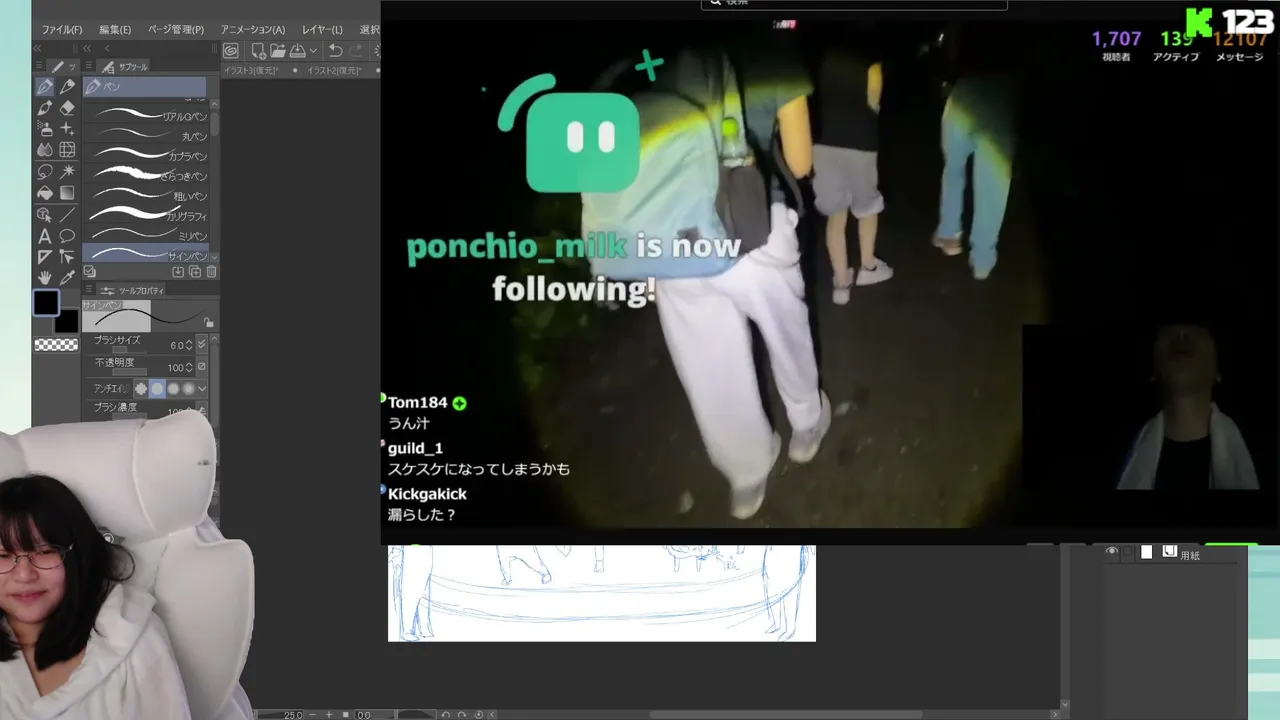
Task: Select the Blend tool
Action: (45, 150)
